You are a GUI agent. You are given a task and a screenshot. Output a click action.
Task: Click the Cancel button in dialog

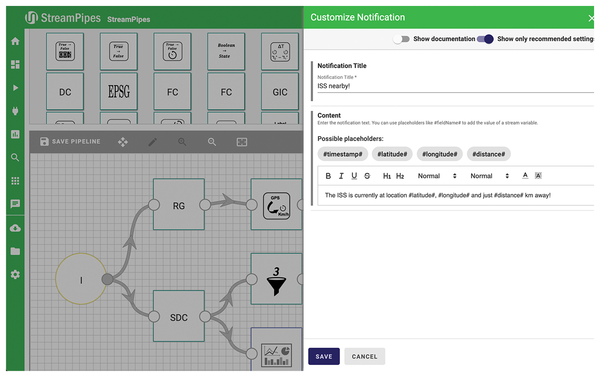coord(364,356)
